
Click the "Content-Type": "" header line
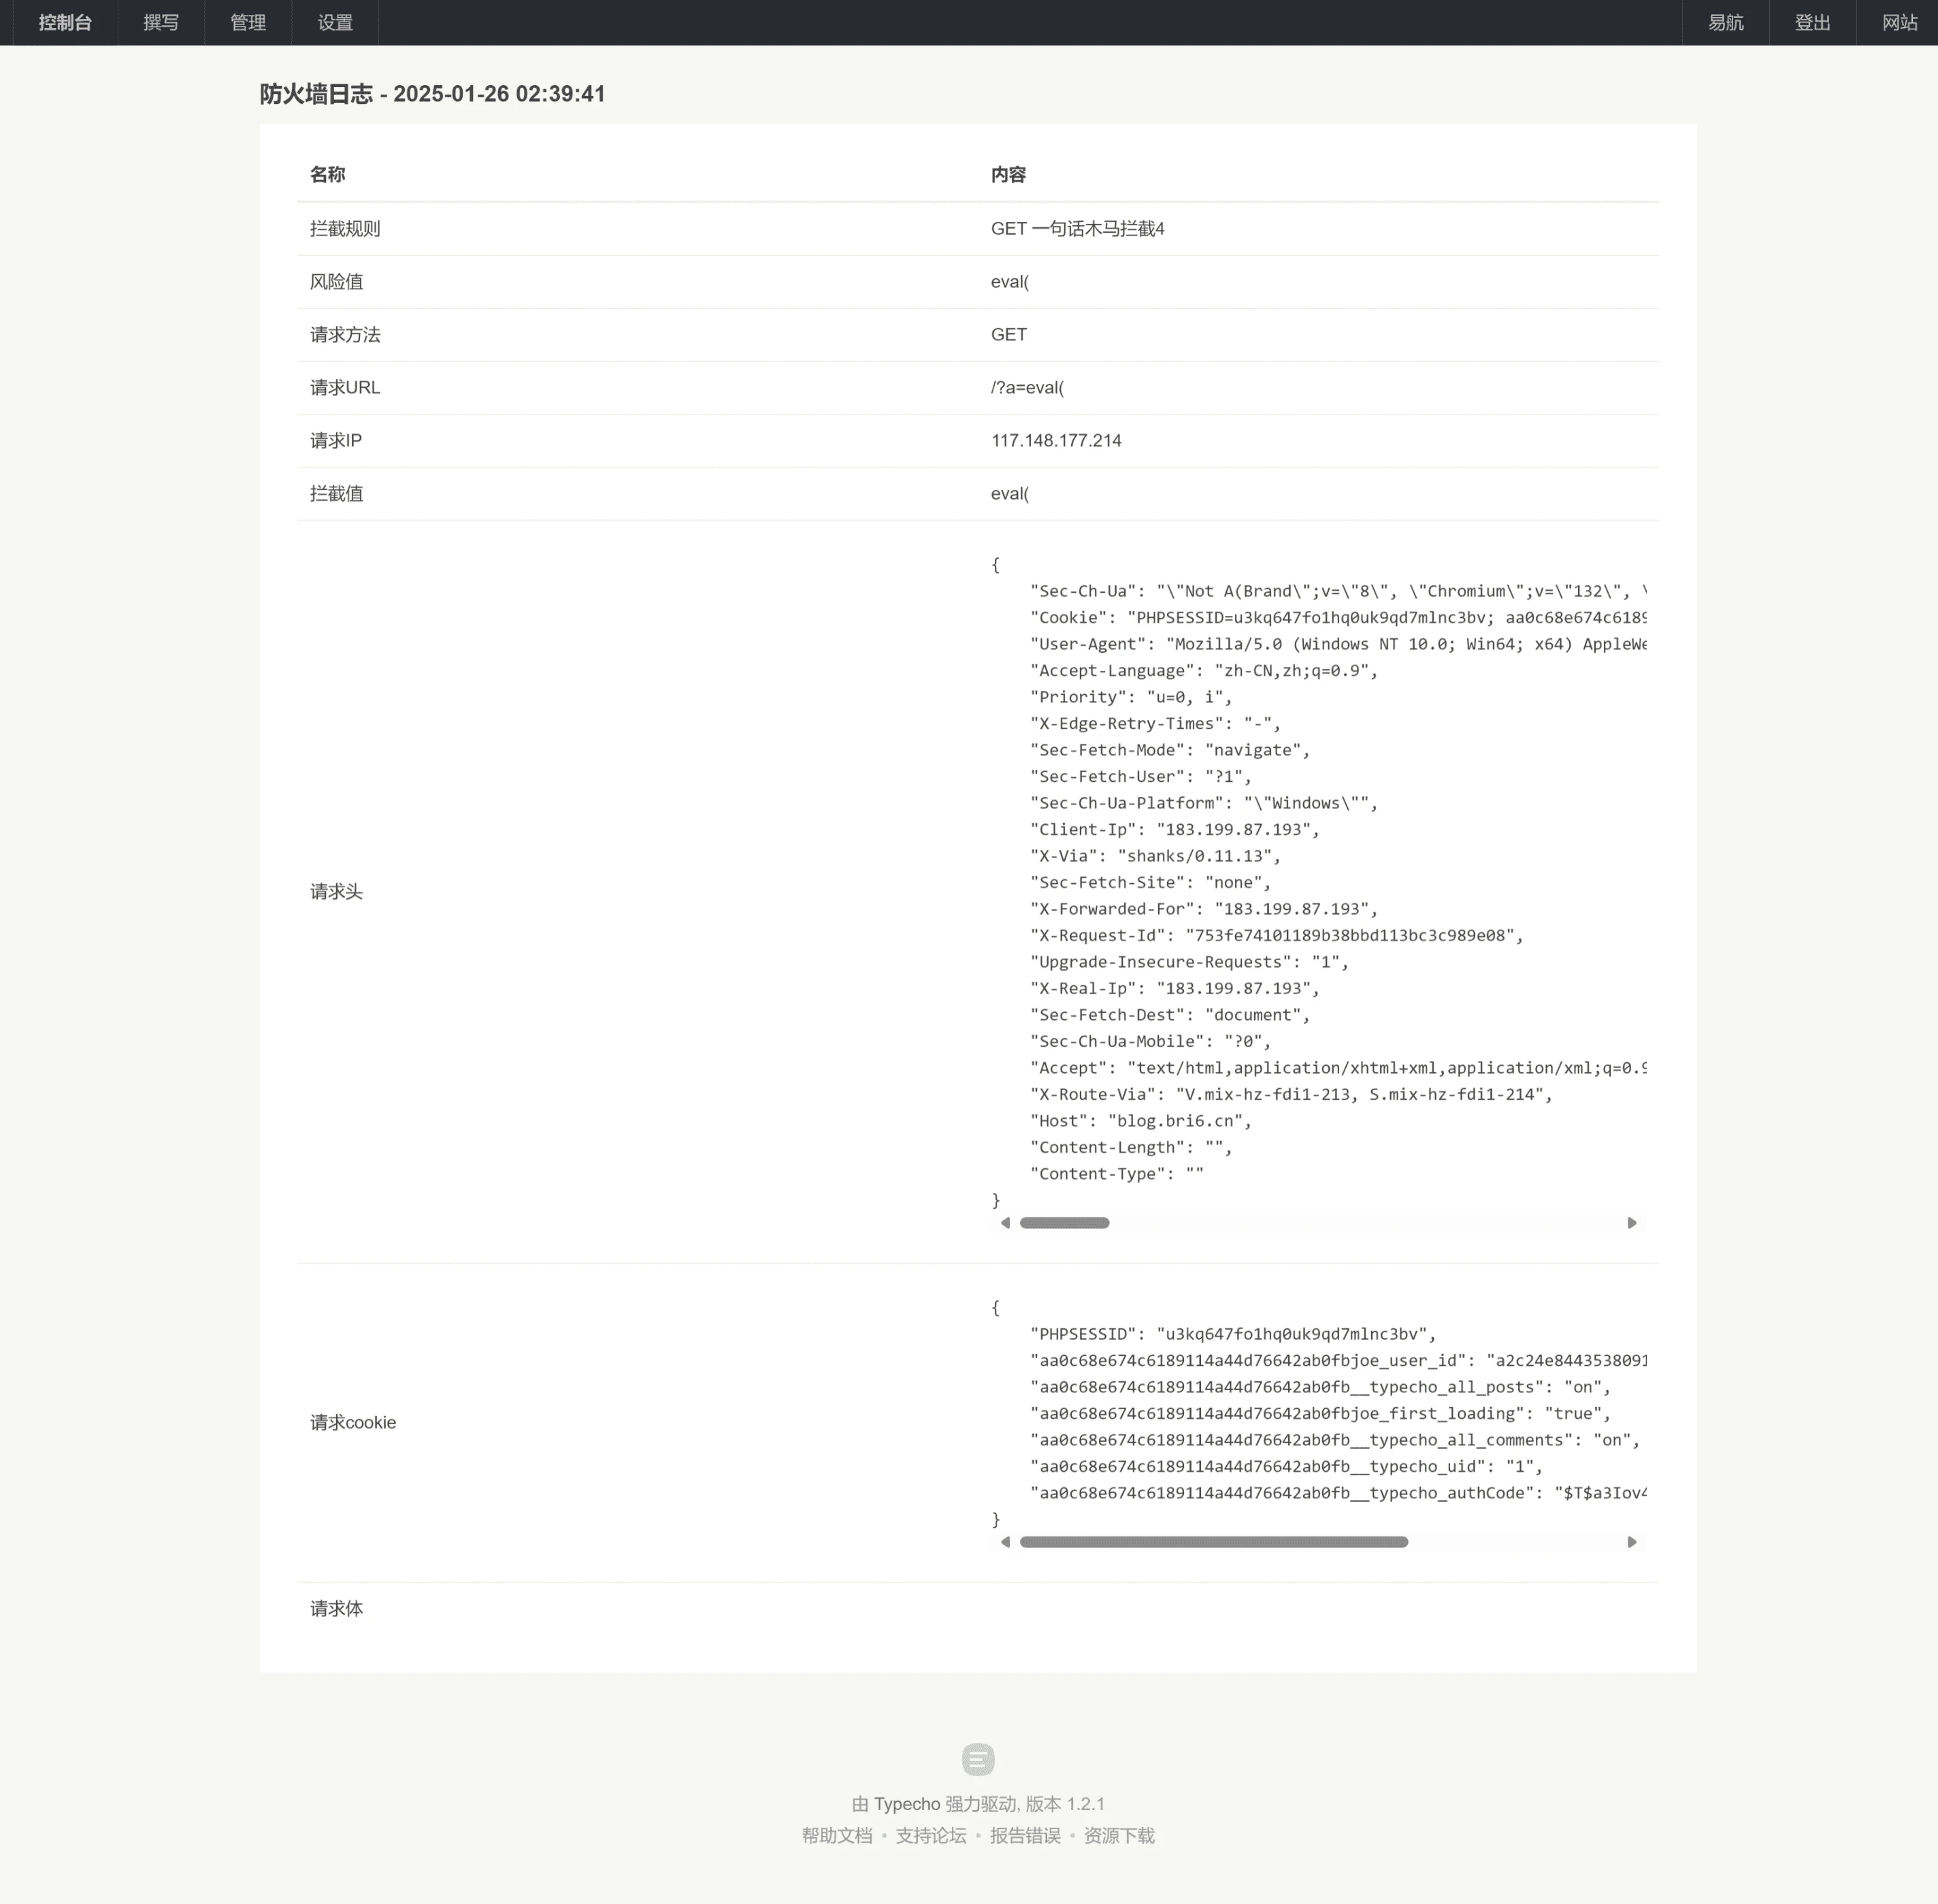(x=1117, y=1174)
